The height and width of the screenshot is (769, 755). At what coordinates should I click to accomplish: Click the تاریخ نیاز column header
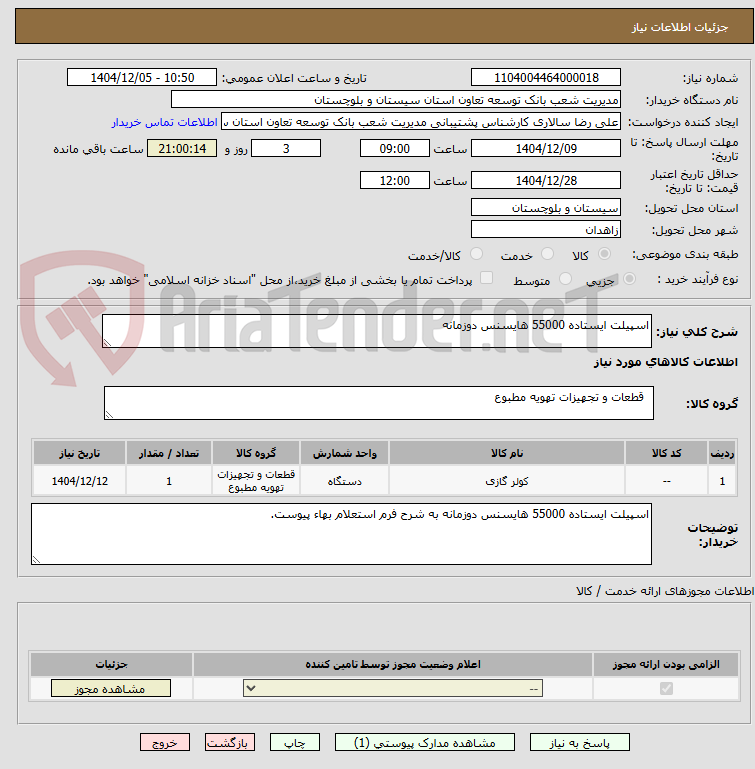pos(79,453)
